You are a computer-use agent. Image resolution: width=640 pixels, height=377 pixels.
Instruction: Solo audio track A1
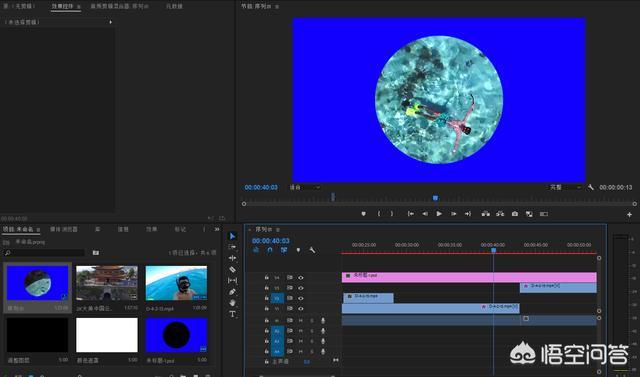tap(312, 321)
